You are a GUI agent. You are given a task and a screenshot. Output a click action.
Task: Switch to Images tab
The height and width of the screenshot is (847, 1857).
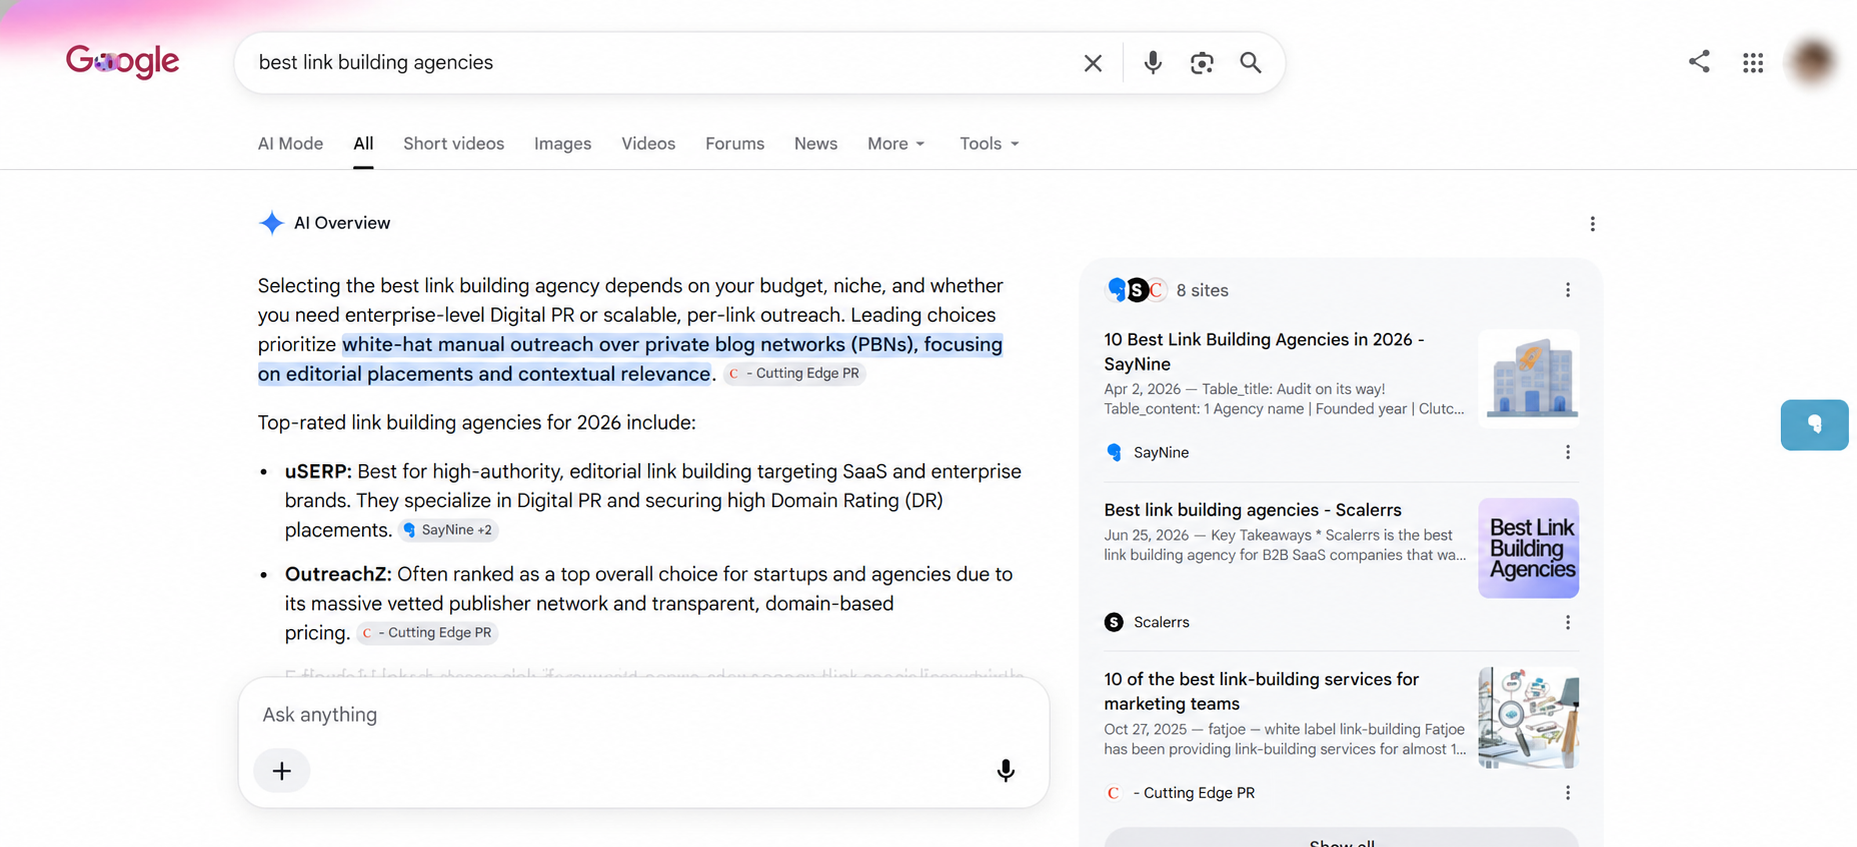(x=563, y=144)
